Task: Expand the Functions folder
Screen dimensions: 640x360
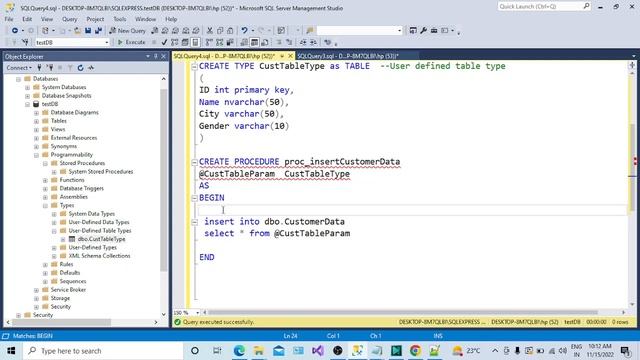Action: coord(45,180)
